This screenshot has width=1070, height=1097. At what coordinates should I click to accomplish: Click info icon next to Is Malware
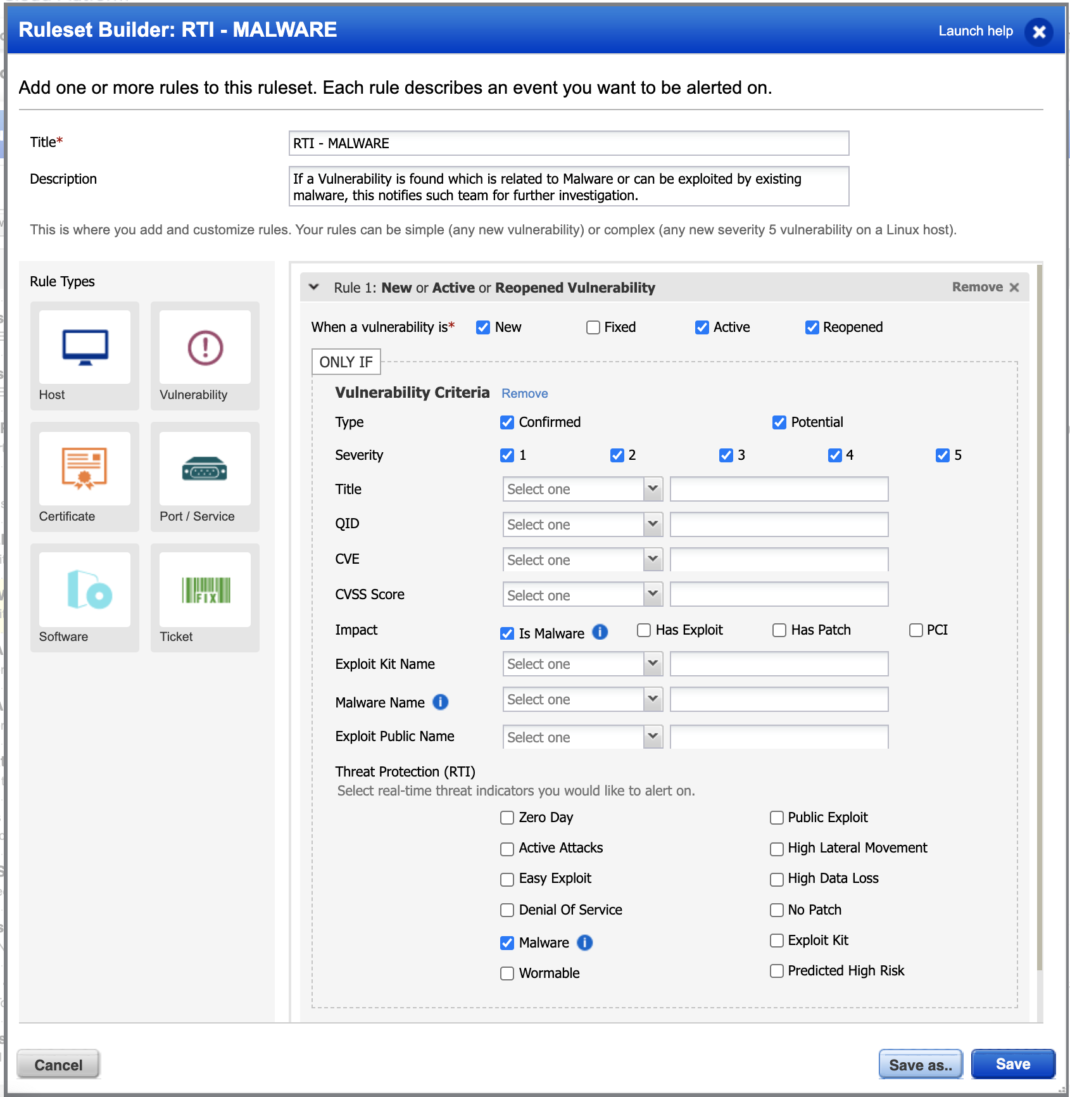click(600, 632)
